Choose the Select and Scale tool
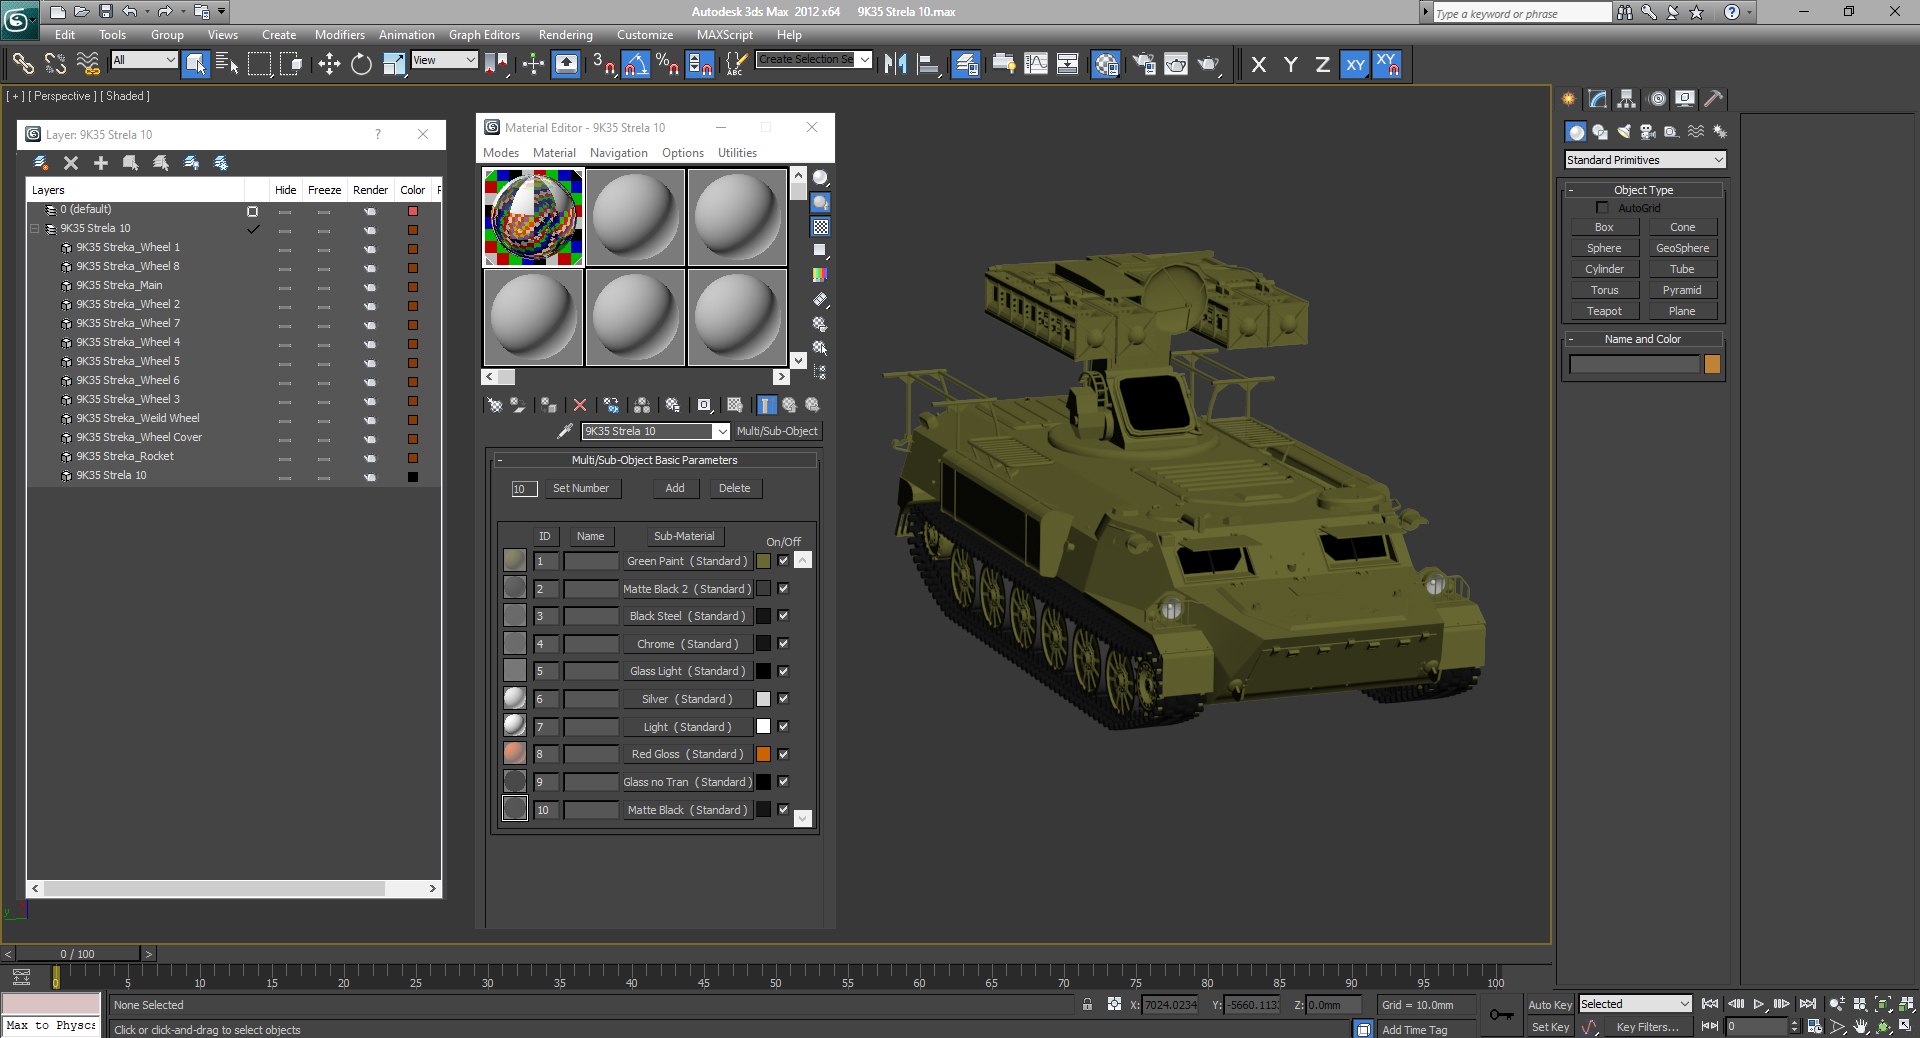The image size is (1920, 1038). coord(394,64)
